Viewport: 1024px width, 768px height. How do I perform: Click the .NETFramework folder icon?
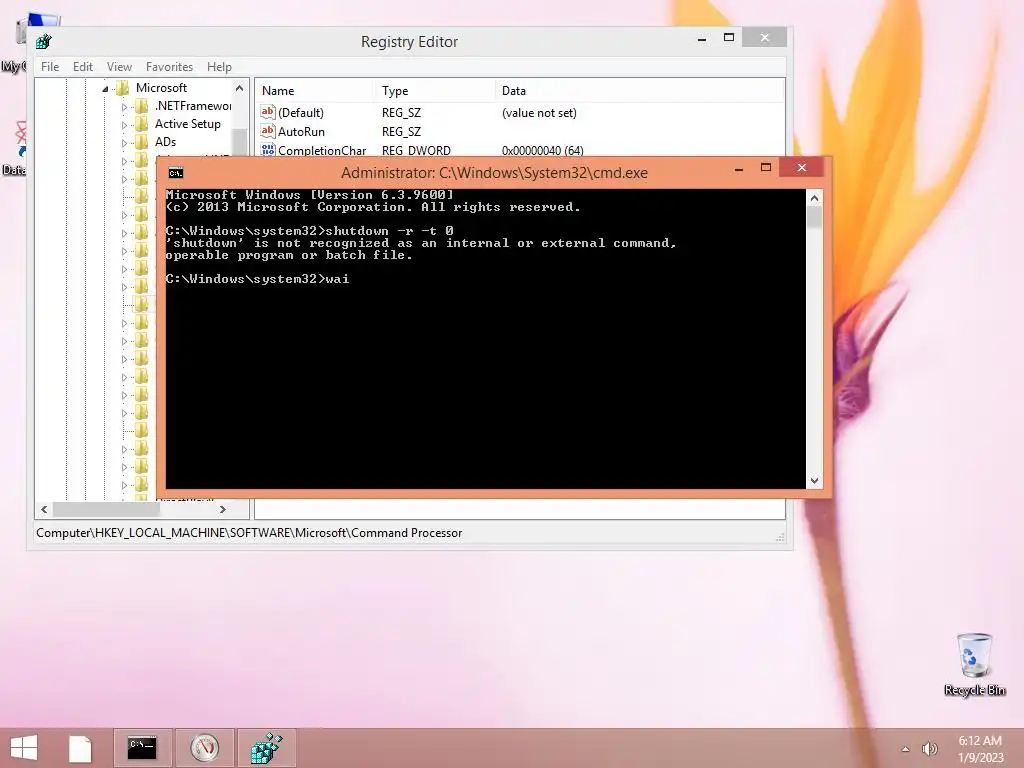click(141, 106)
